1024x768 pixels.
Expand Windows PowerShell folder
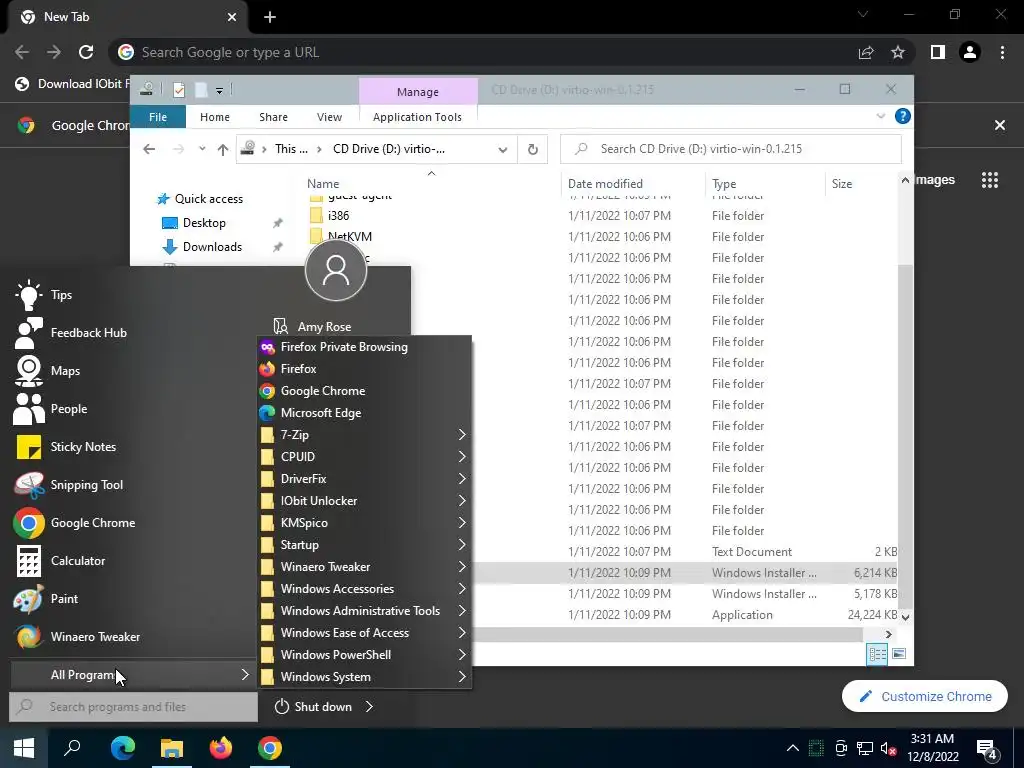tap(364, 654)
